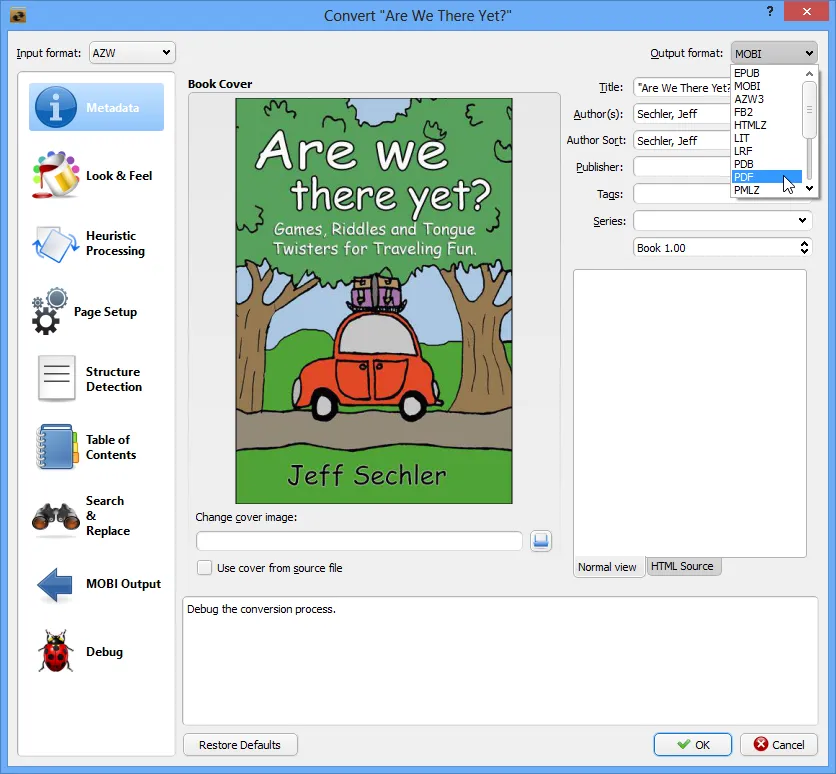This screenshot has height=774, width=836.
Task: Enable Use cover from source file
Action: tap(205, 567)
